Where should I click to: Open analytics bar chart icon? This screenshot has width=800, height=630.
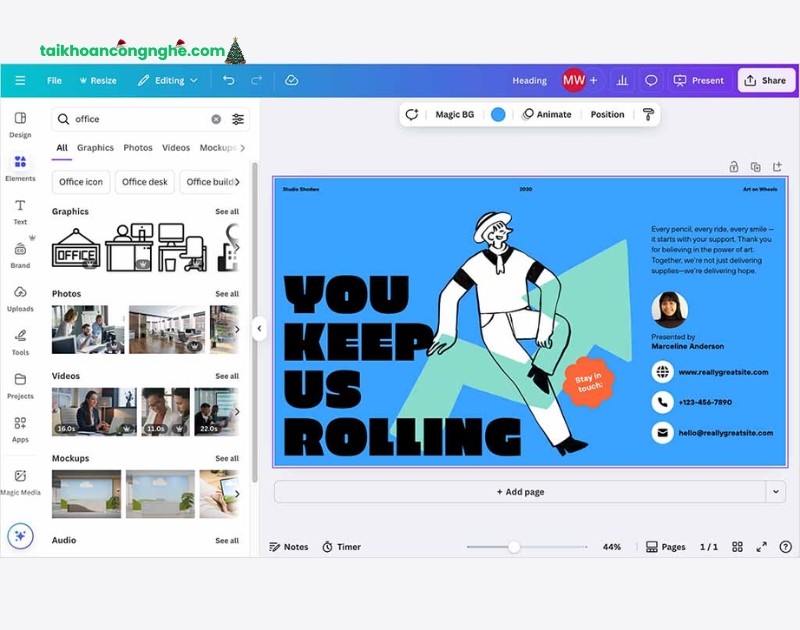coord(622,80)
